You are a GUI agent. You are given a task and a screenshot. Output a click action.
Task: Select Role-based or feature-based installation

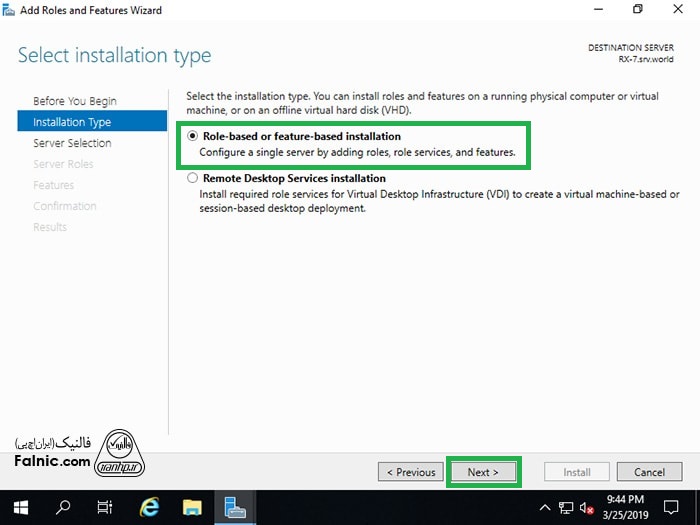tap(193, 136)
